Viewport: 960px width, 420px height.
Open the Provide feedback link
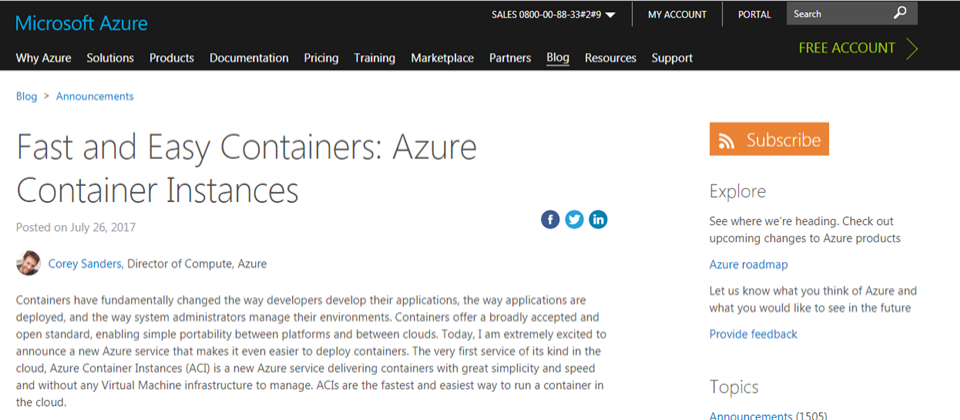753,334
